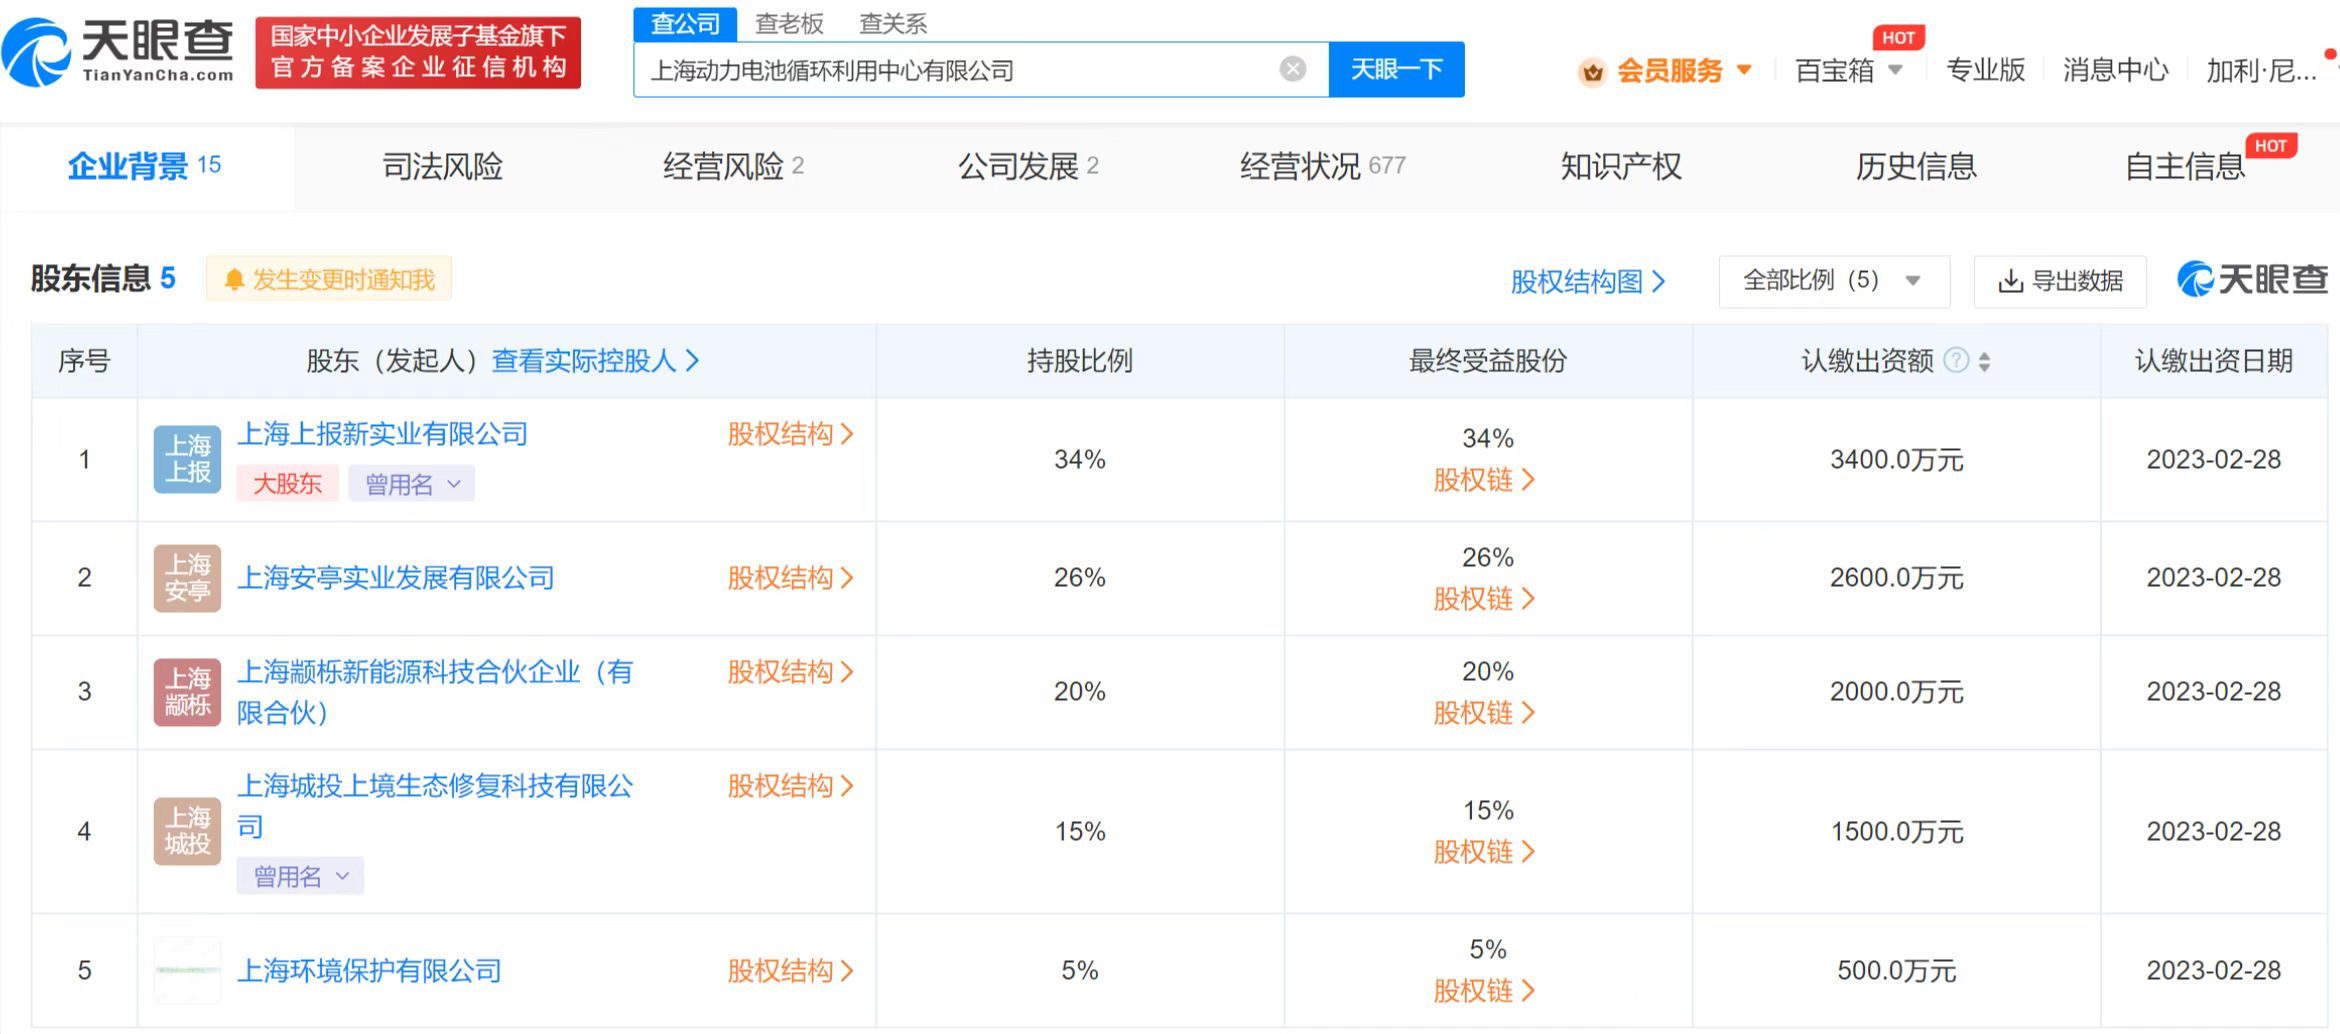Open the 全部比例 (5) dropdown
2340x1034 pixels.
click(x=1834, y=281)
